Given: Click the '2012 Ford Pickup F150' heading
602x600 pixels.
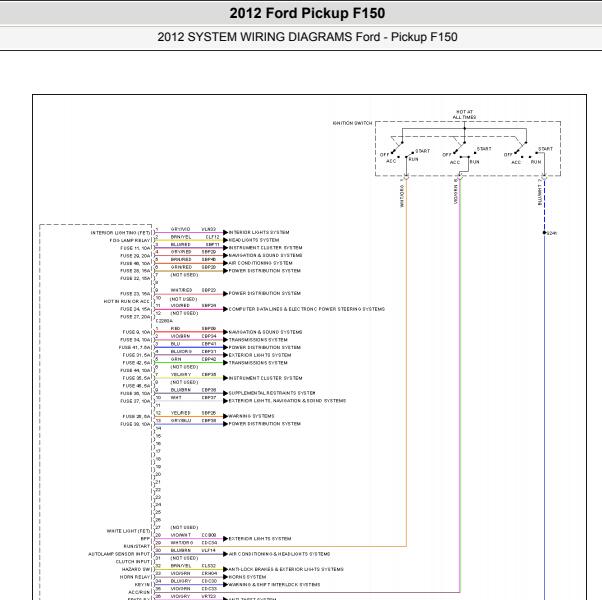Looking at the screenshot, I should pos(307,13).
